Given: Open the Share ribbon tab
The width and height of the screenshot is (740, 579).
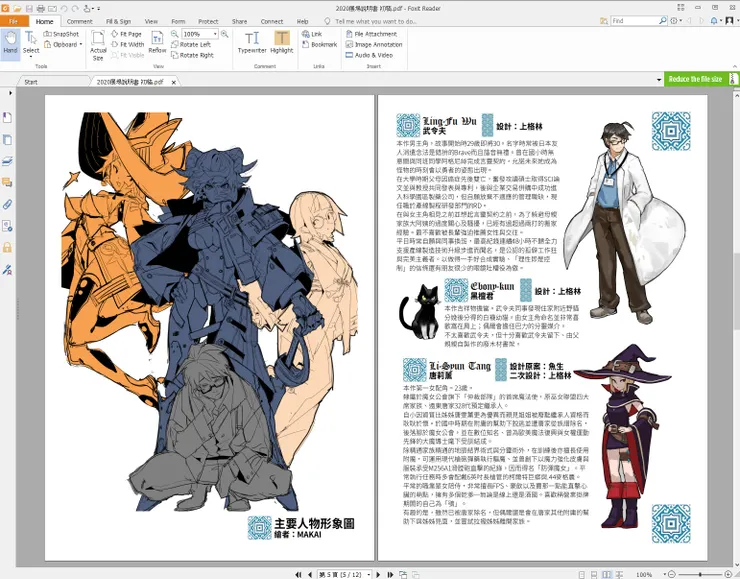Looking at the screenshot, I should click(239, 21).
